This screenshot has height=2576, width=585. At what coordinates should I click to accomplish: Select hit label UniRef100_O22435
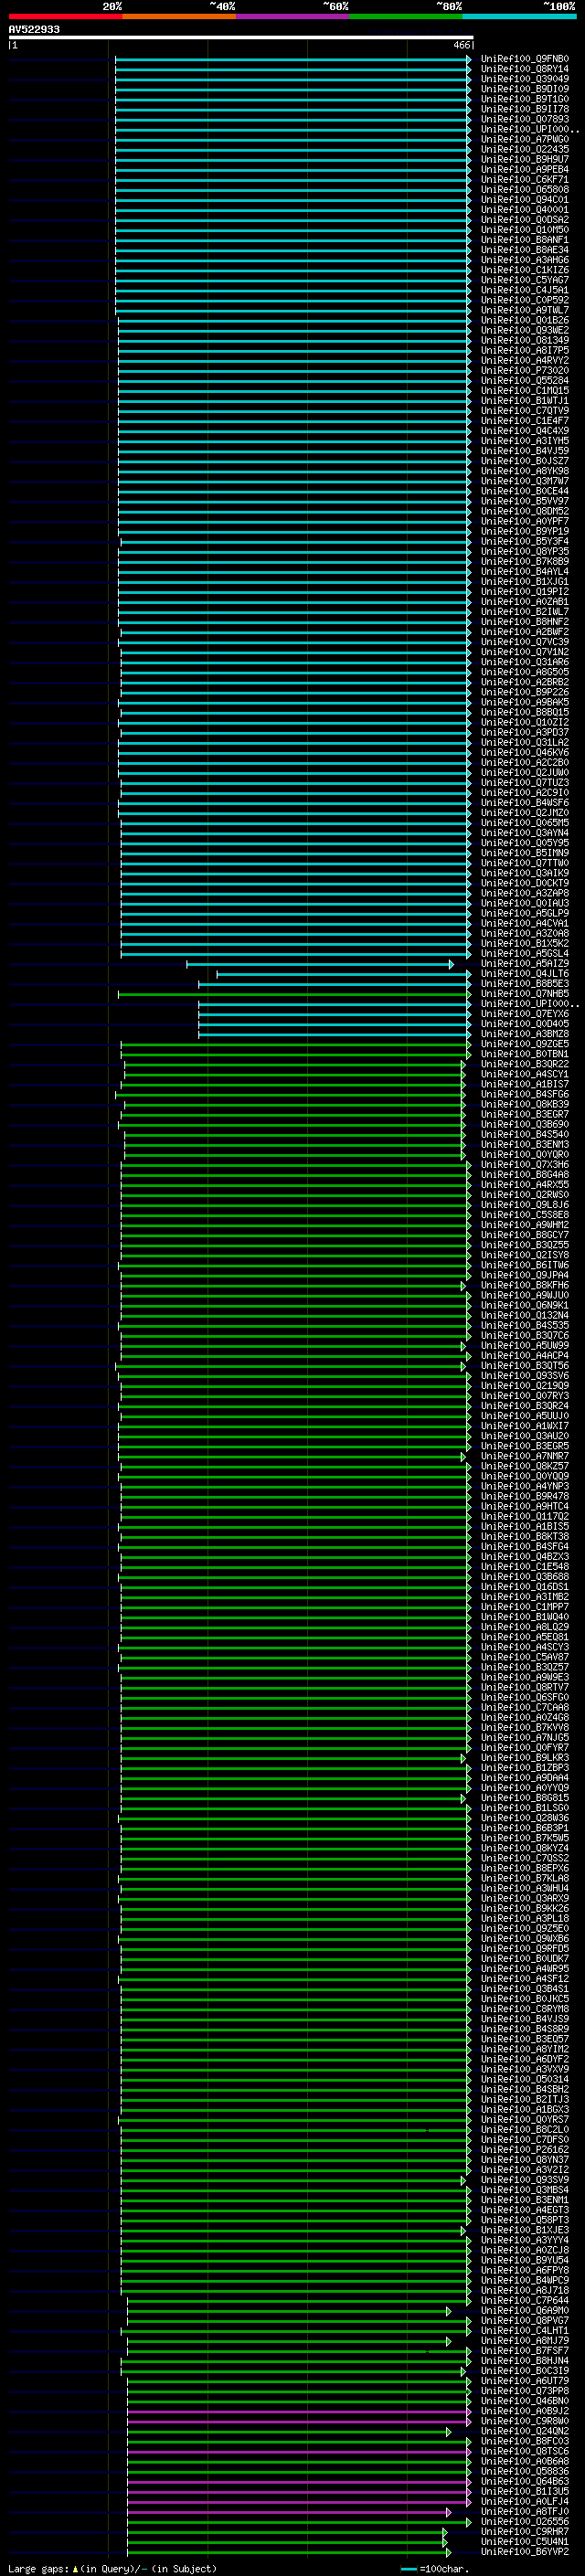click(524, 149)
